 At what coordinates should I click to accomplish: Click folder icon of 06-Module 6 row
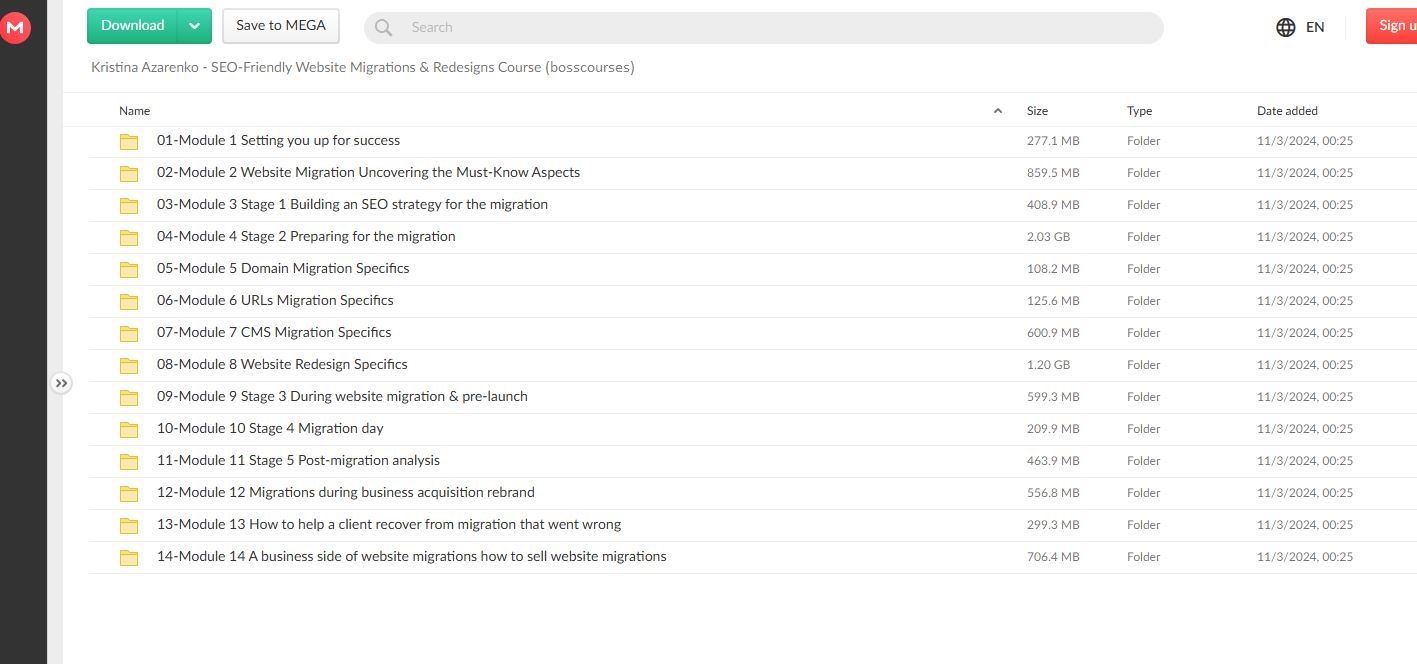129,302
